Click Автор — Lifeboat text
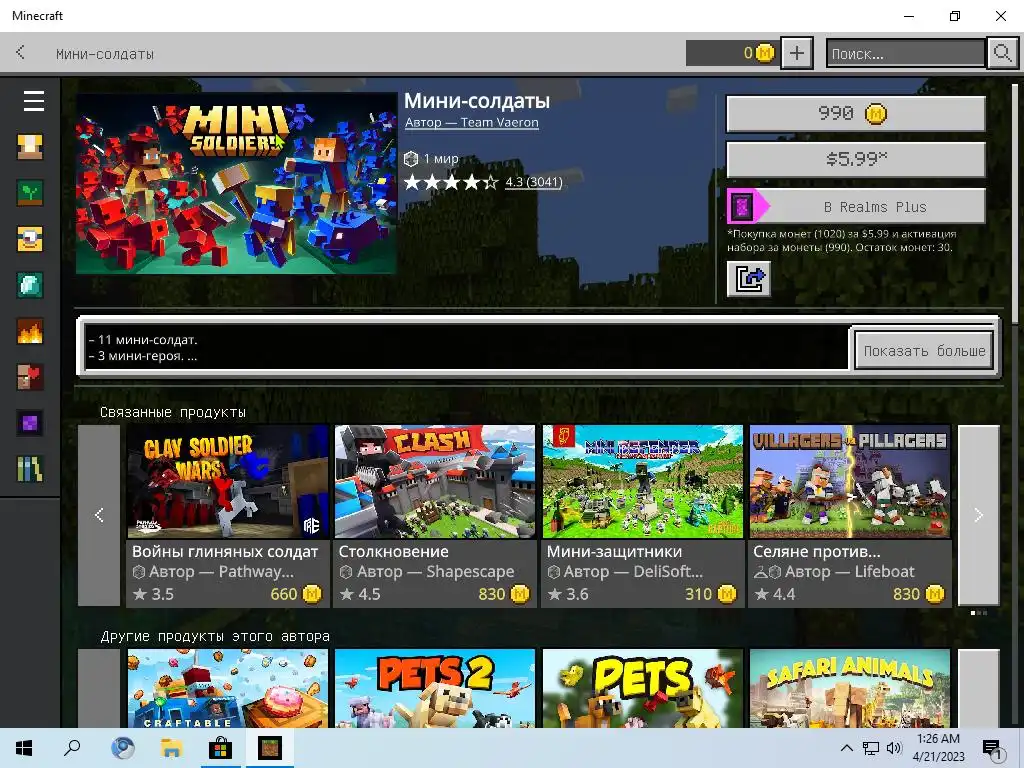Screen dimensions: 1024x768 [x=850, y=571]
